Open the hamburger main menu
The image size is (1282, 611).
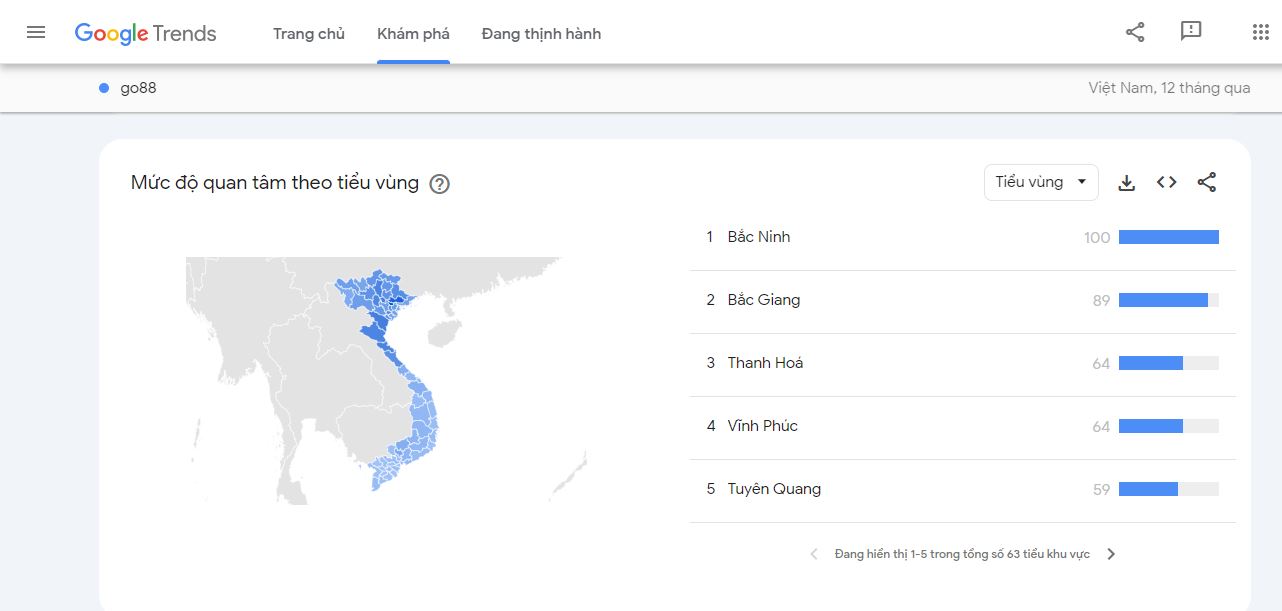pos(36,32)
